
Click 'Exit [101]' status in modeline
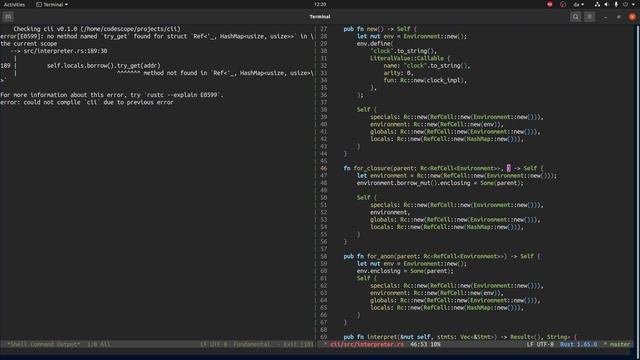point(298,344)
